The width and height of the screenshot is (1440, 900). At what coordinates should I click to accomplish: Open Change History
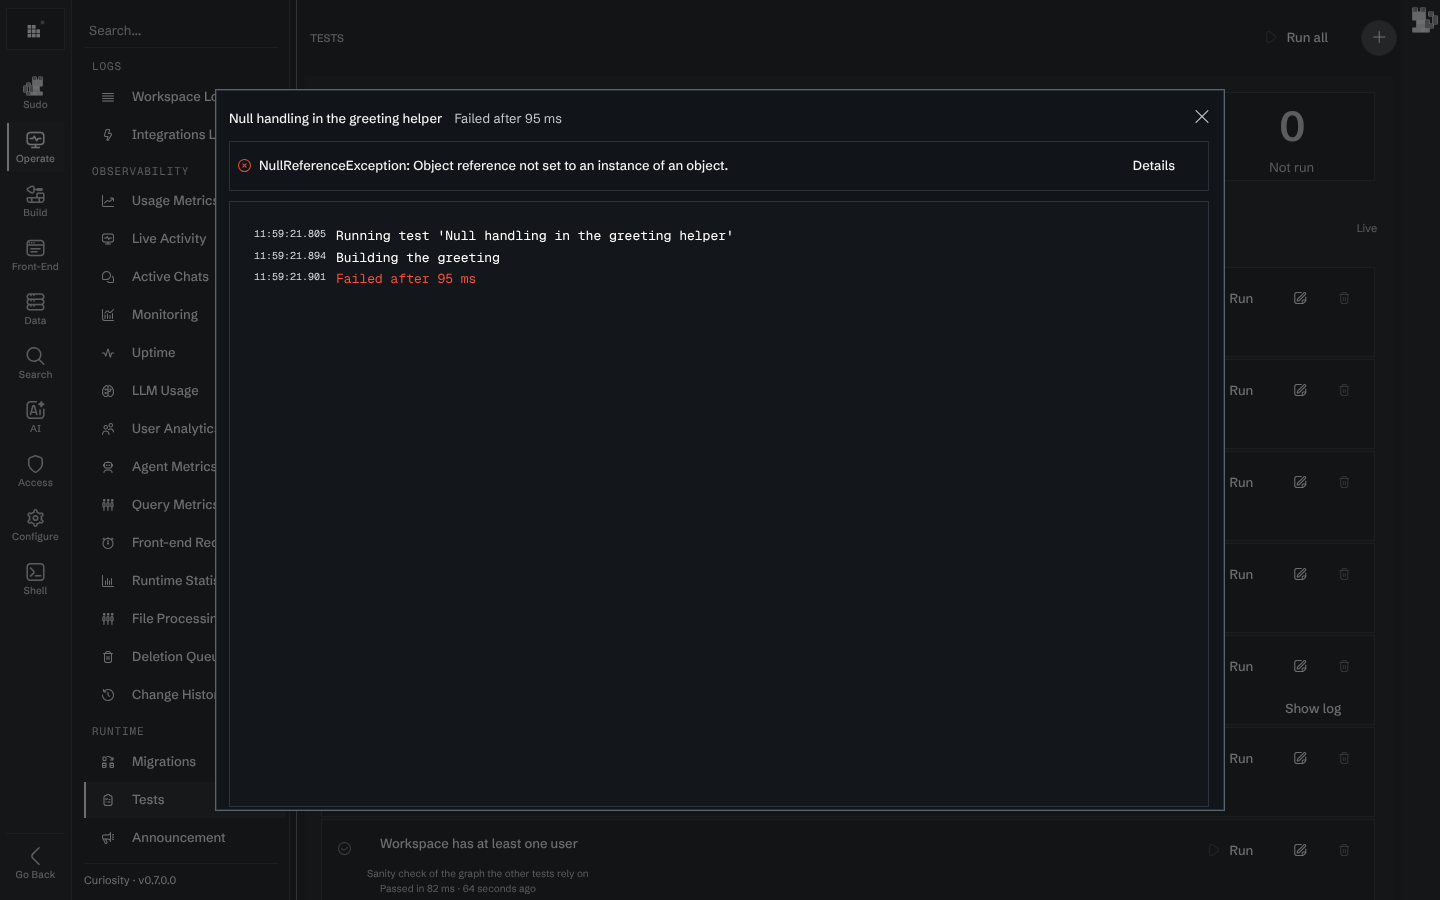coord(158,695)
